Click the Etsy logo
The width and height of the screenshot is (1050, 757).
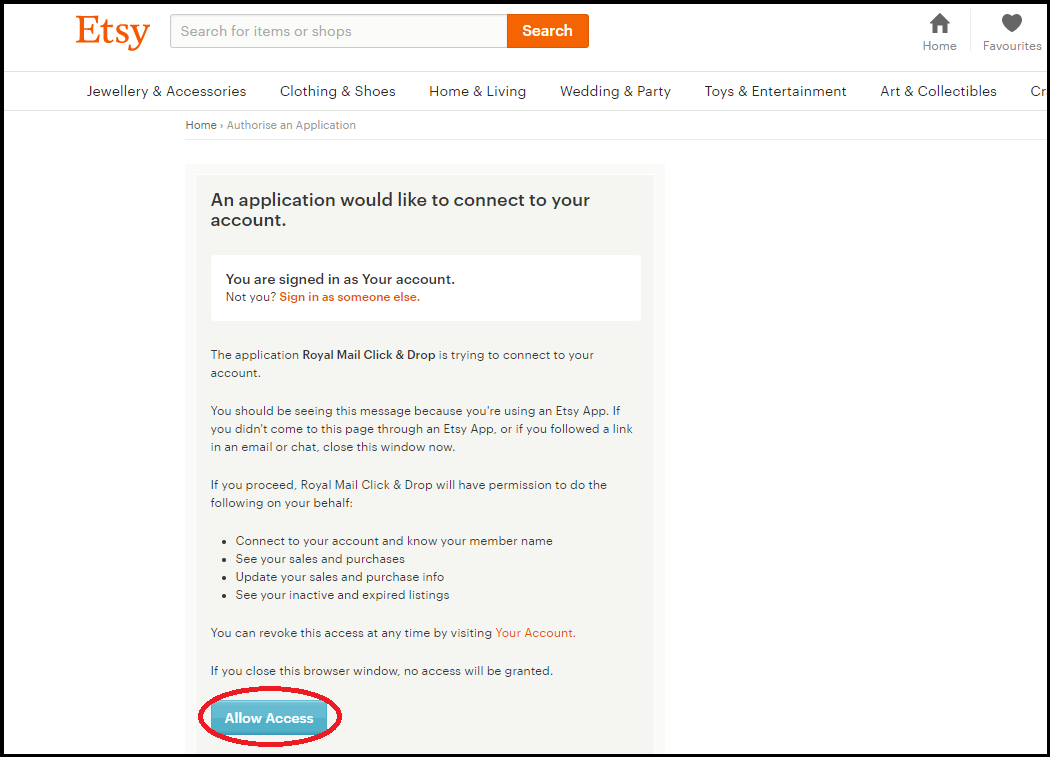click(112, 32)
